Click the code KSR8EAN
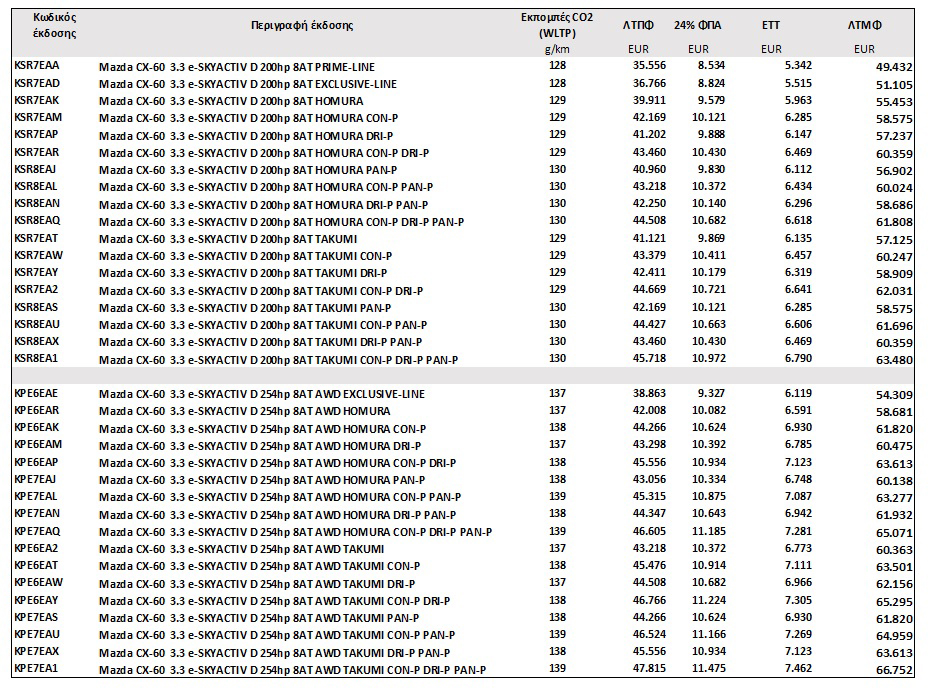930x694 pixels. point(37,203)
